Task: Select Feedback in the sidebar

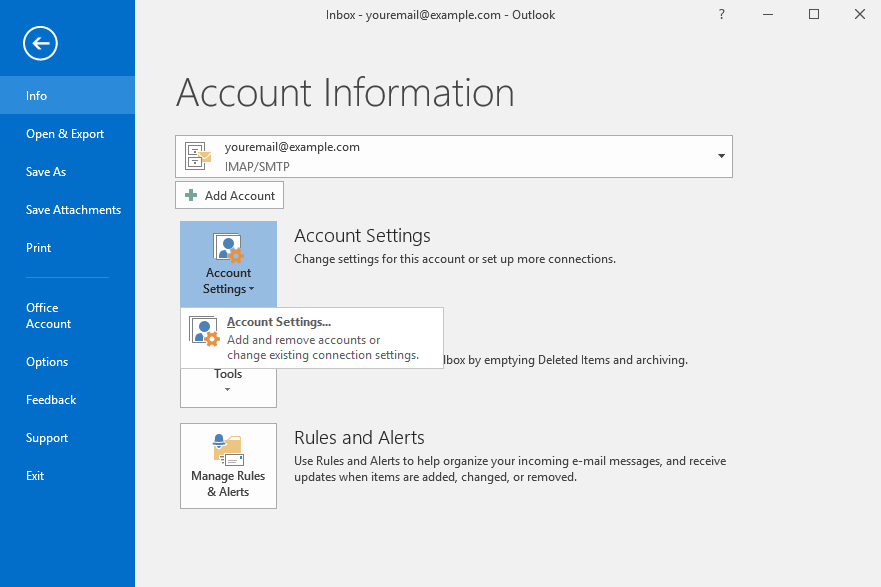Action: [67, 400]
